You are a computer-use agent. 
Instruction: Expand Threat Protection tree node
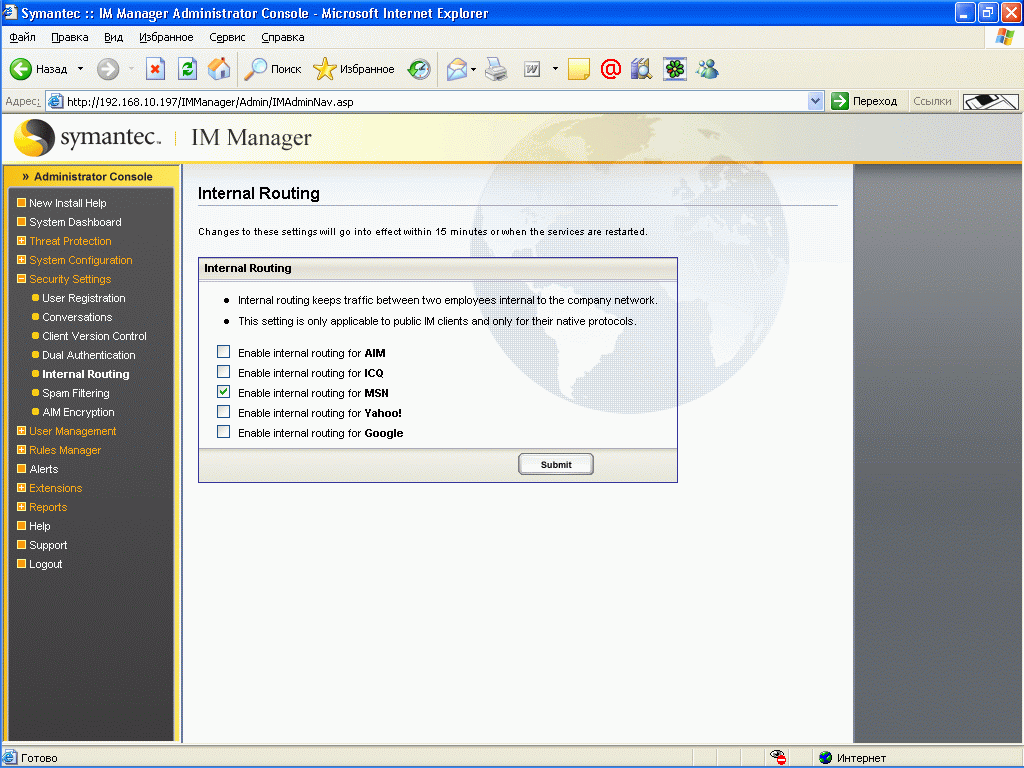click(22, 240)
